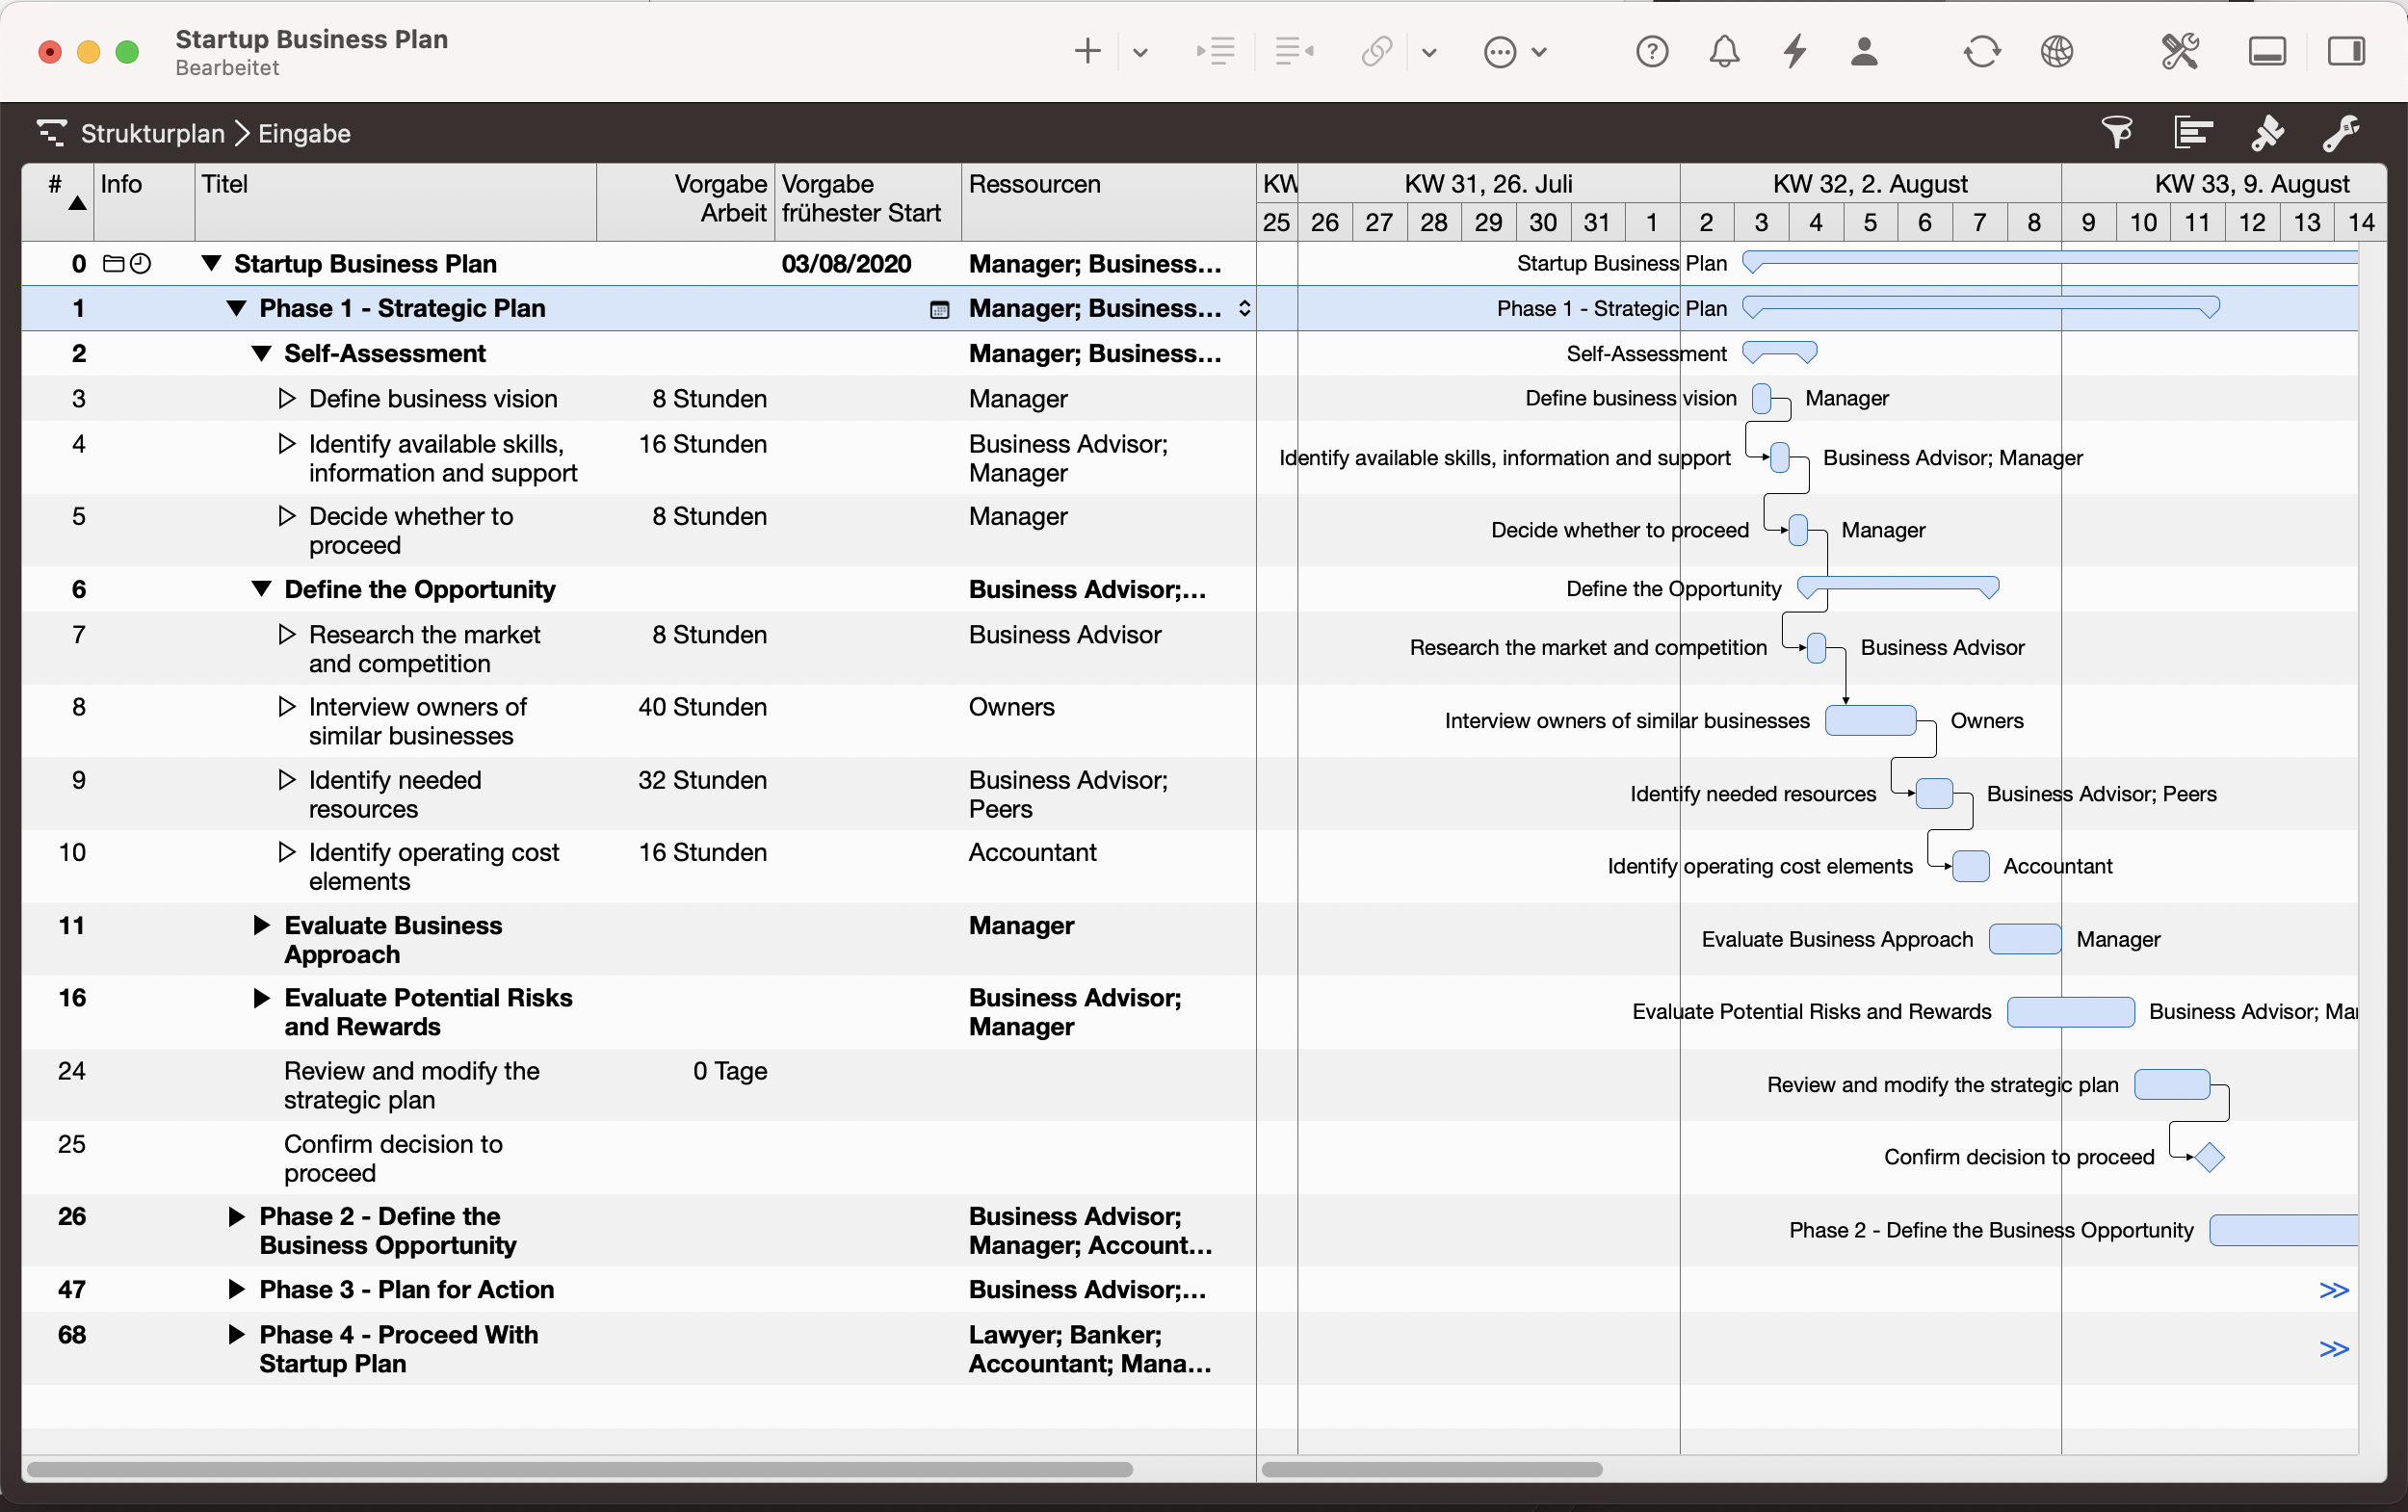Click the outdent task toolbar icon

click(1294, 51)
